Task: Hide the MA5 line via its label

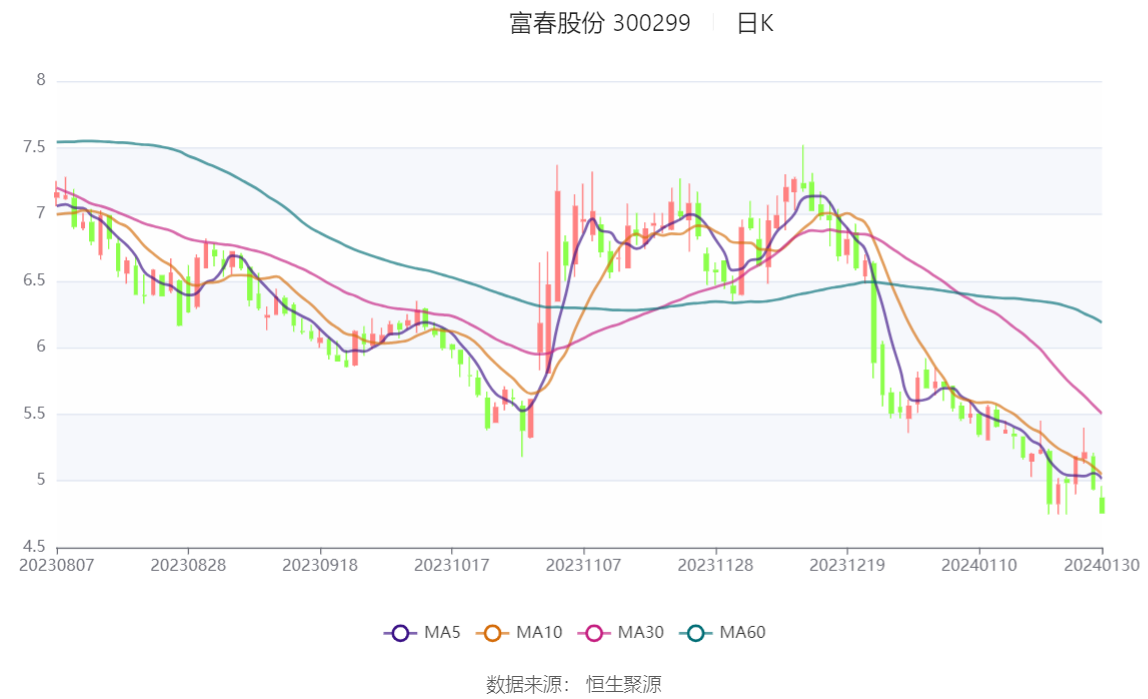Action: [x=442, y=632]
